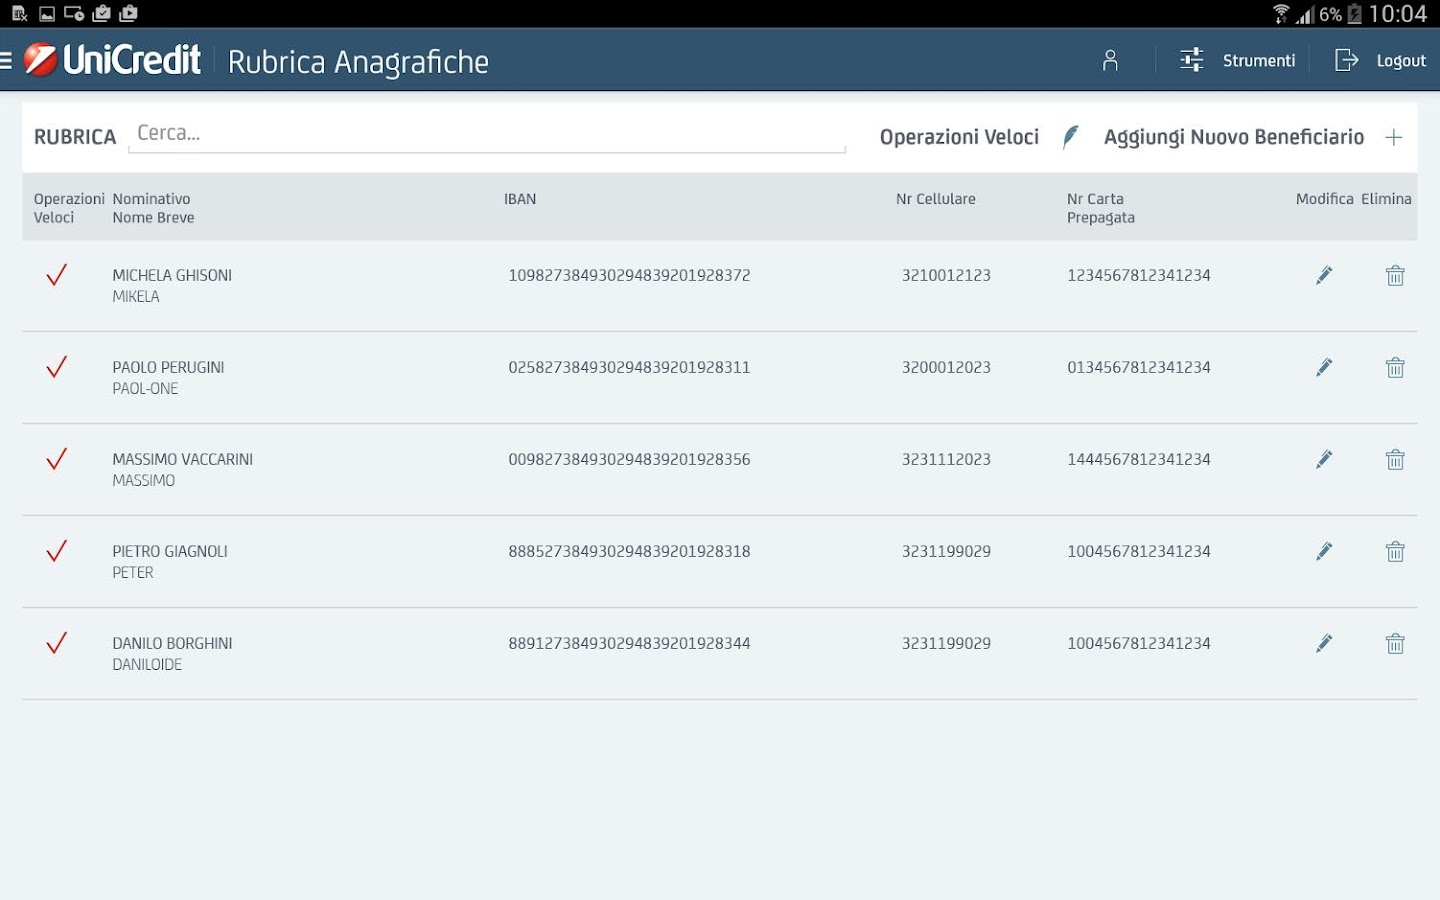Click the short name DANILOIDE
The image size is (1440, 900).
coord(147,664)
